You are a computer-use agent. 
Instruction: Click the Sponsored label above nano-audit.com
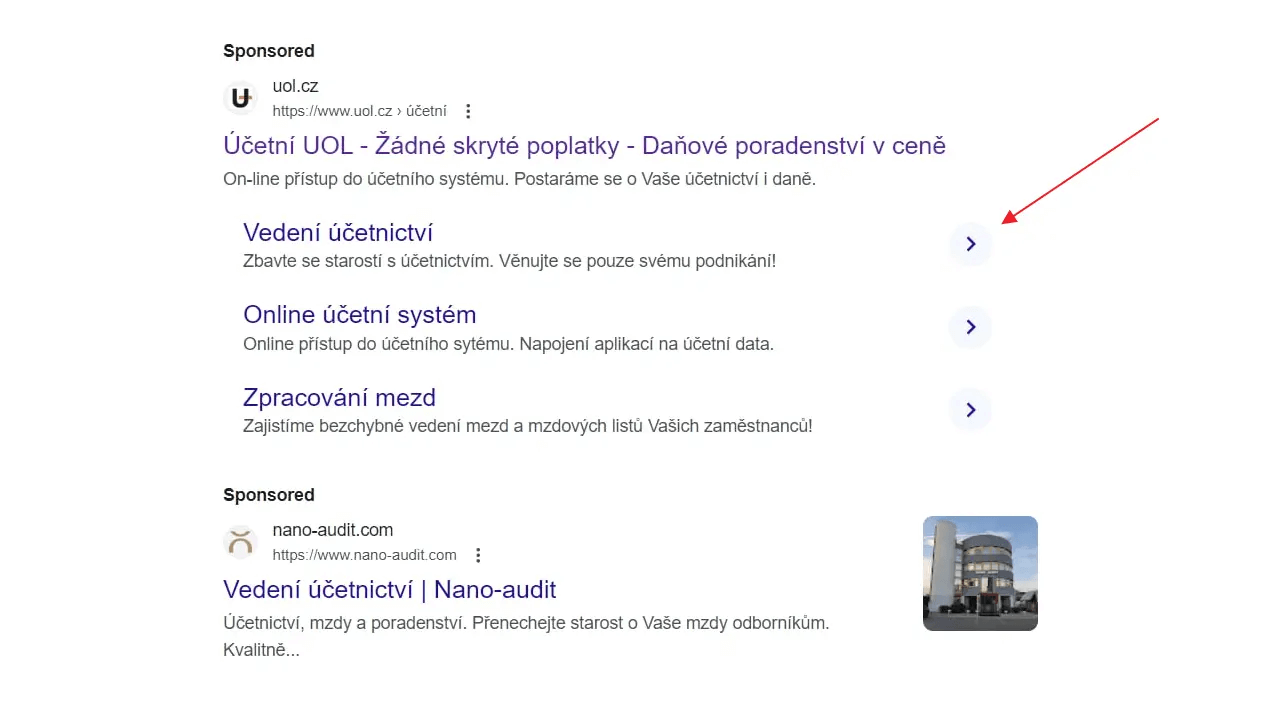[x=268, y=495]
